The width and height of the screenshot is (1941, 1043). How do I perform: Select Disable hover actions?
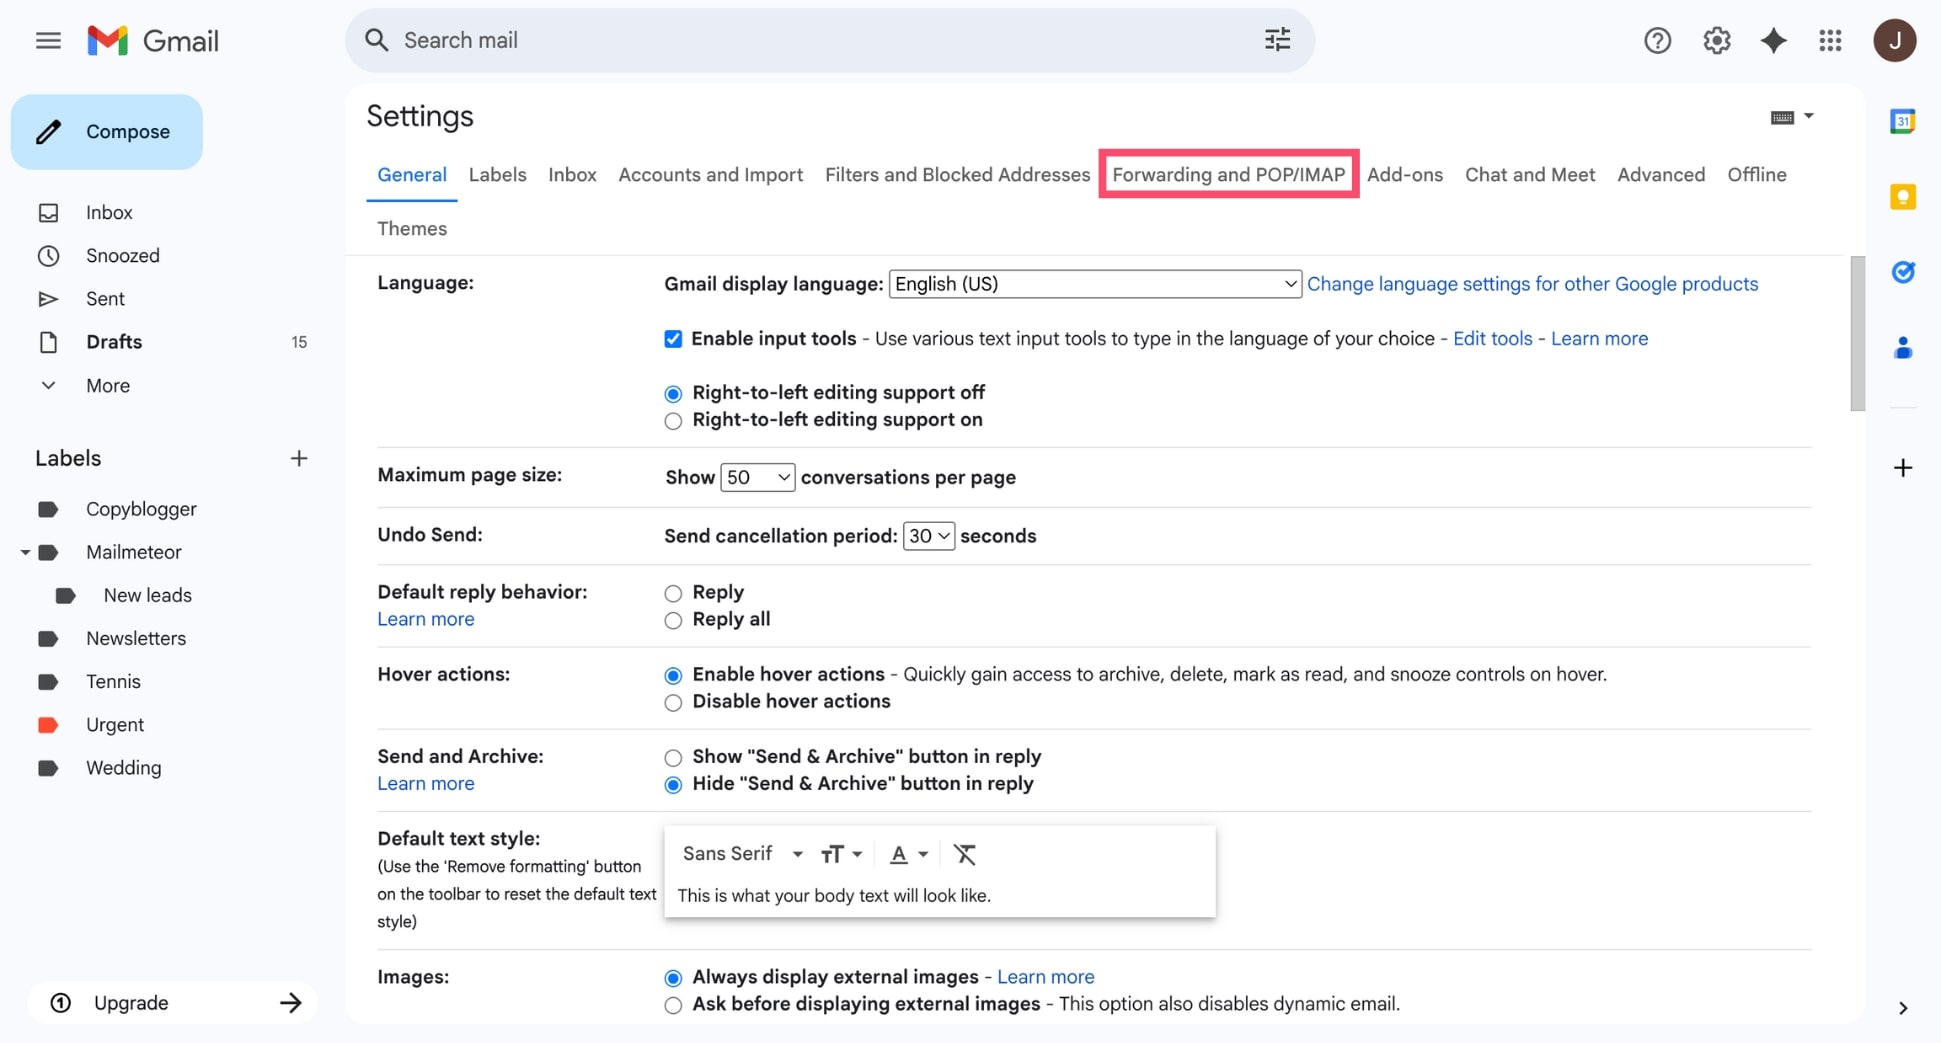(x=672, y=702)
